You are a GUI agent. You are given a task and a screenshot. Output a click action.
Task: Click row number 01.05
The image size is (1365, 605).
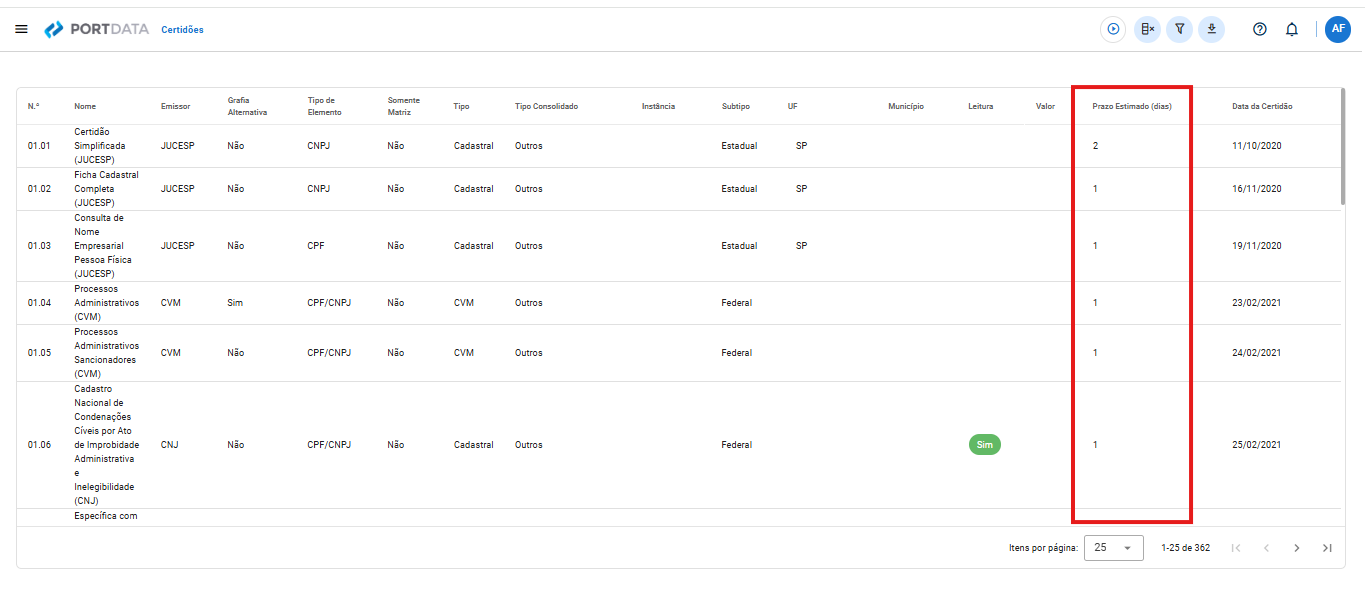(x=39, y=353)
